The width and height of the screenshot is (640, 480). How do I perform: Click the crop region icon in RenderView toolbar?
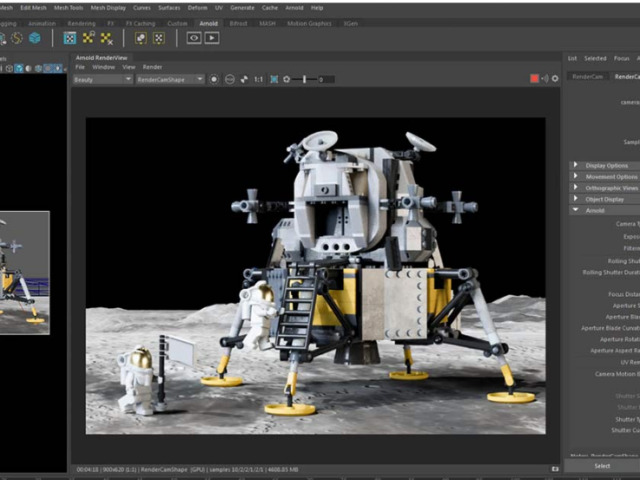coord(273,79)
